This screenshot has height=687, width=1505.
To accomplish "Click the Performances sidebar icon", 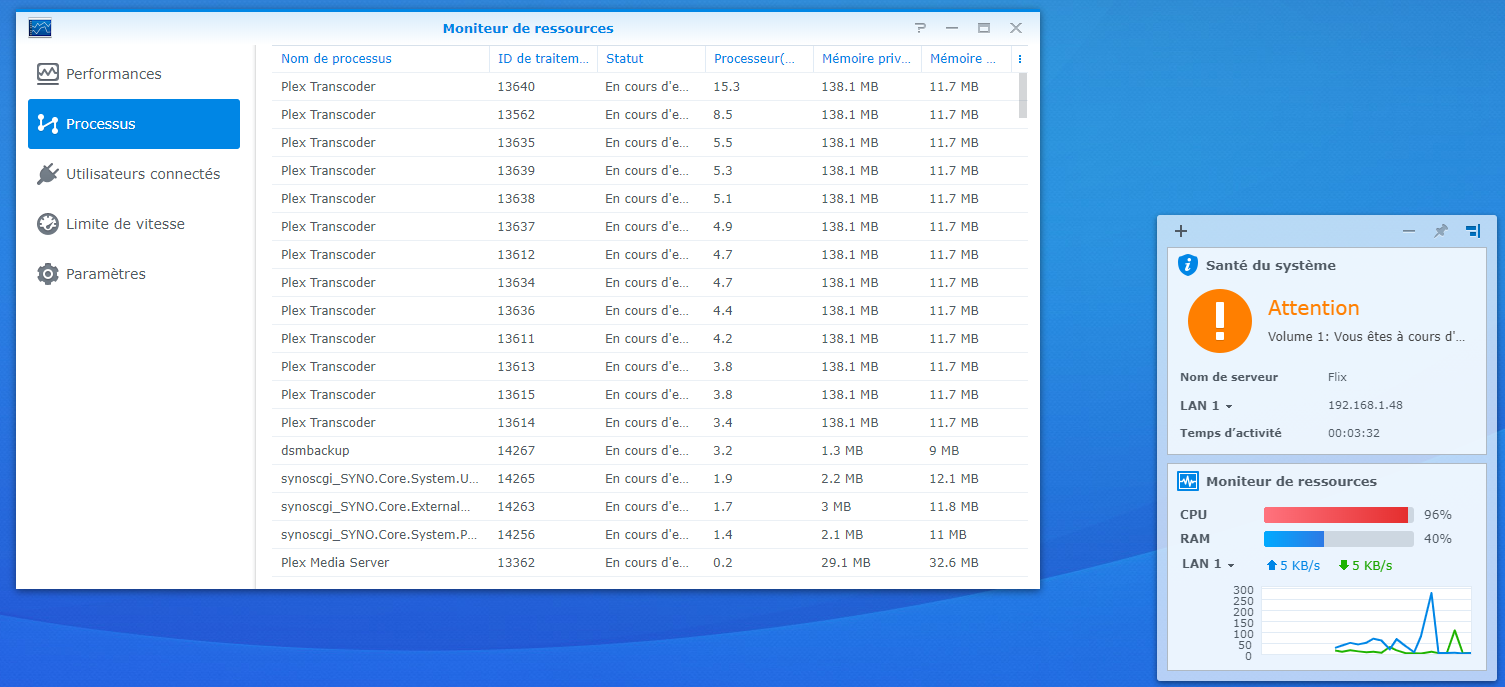I will tap(48, 74).
